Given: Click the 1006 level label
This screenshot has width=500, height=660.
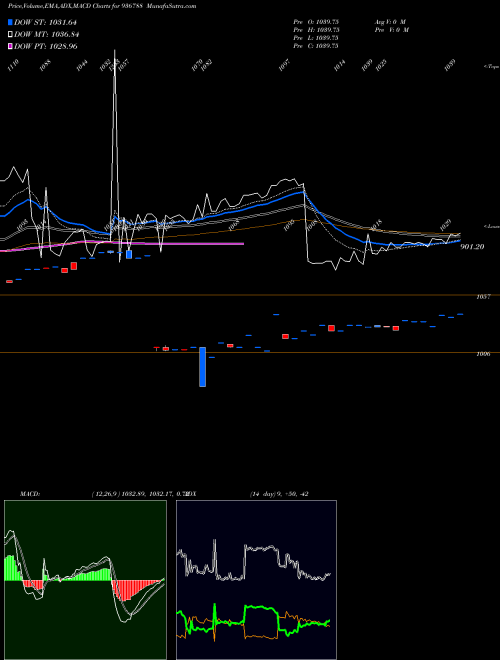Looking at the screenshot, I should 483,354.
